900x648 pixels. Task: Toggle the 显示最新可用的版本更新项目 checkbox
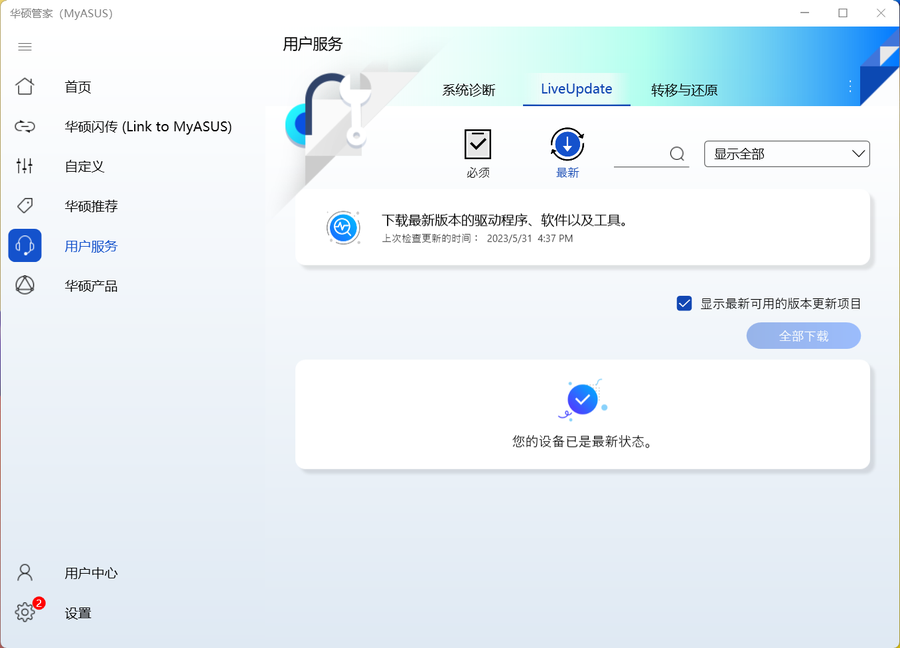pyautogui.click(x=685, y=303)
